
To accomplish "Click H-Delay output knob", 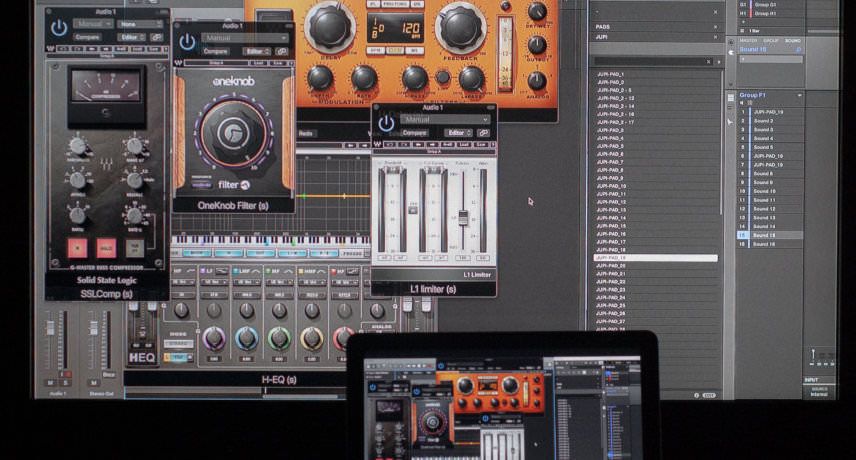I will (537, 45).
